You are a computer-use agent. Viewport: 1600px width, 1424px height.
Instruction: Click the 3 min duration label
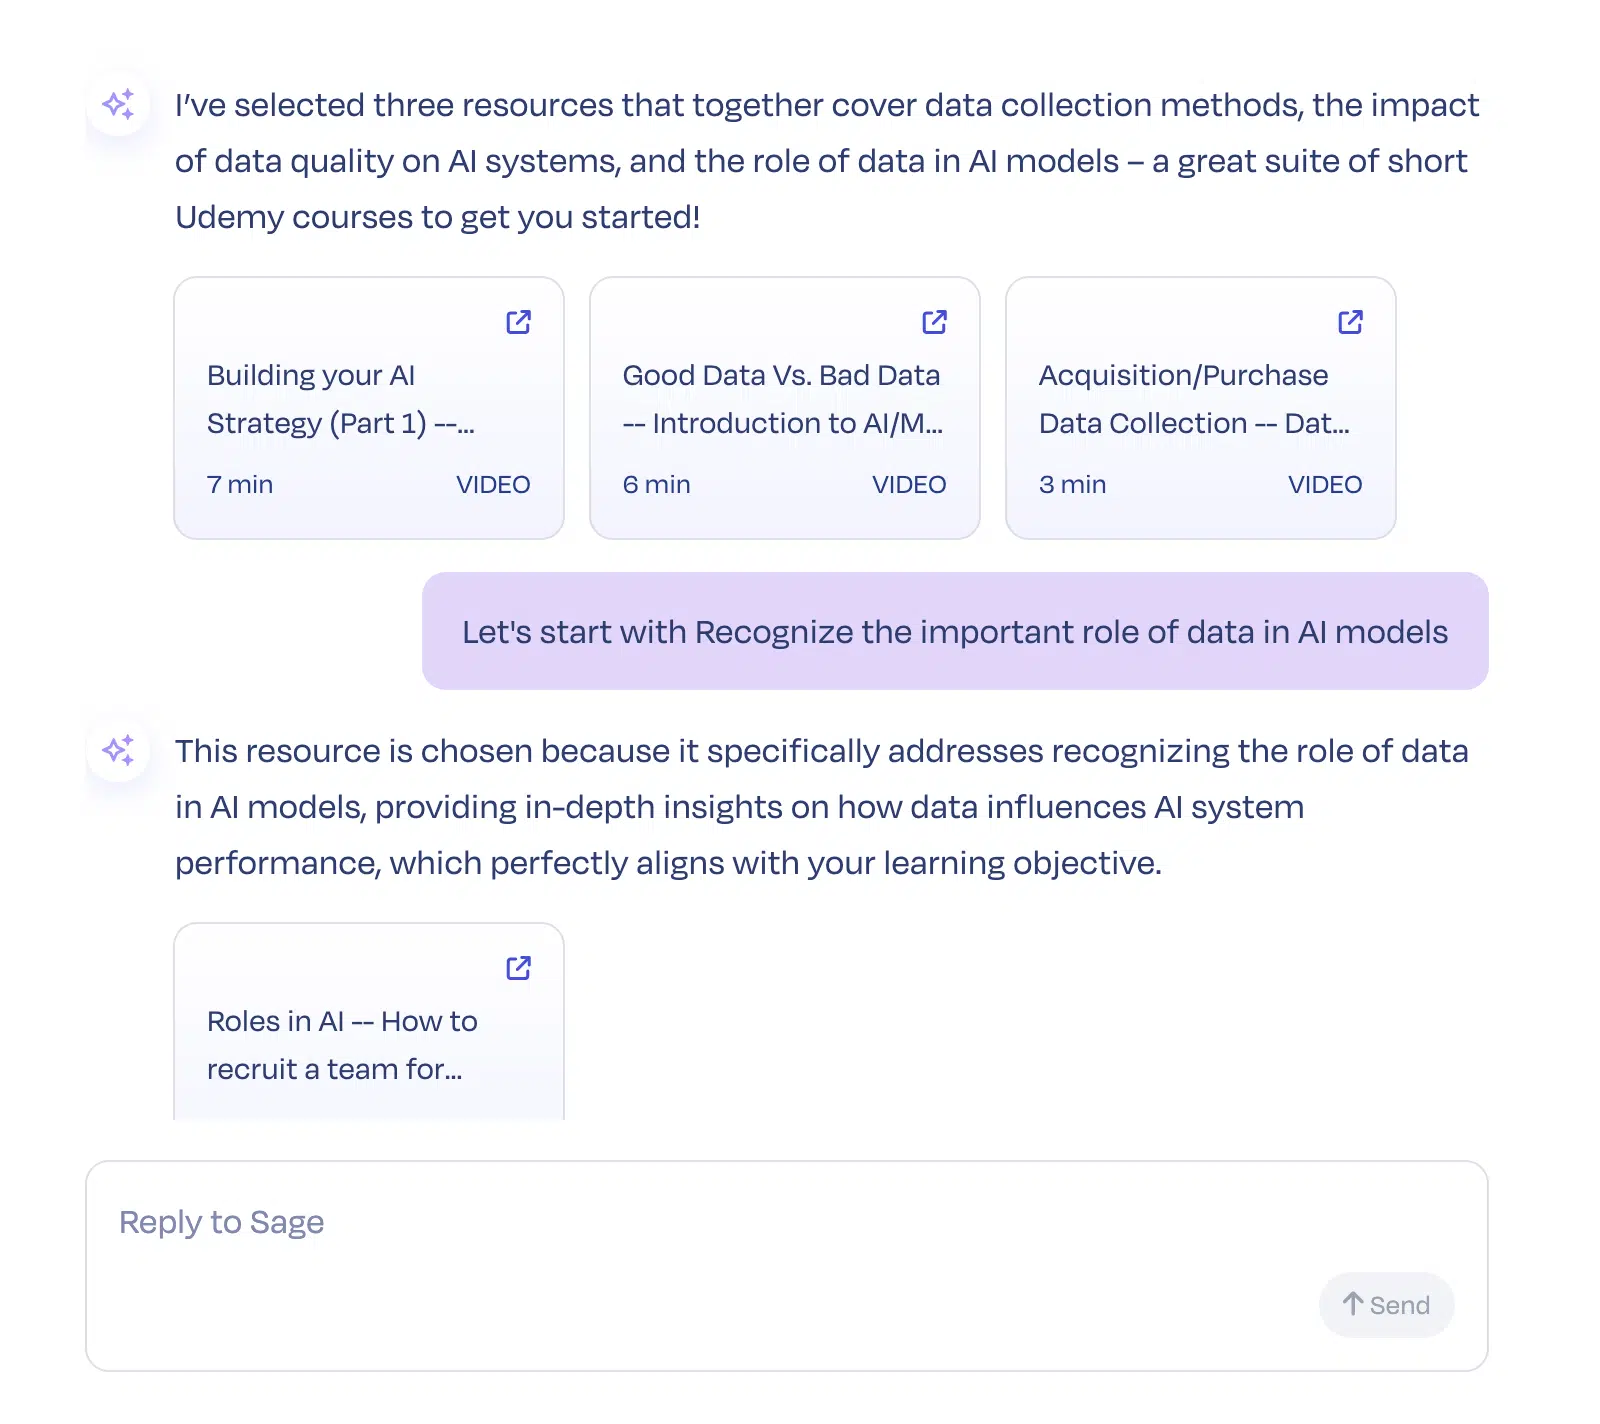1072,484
